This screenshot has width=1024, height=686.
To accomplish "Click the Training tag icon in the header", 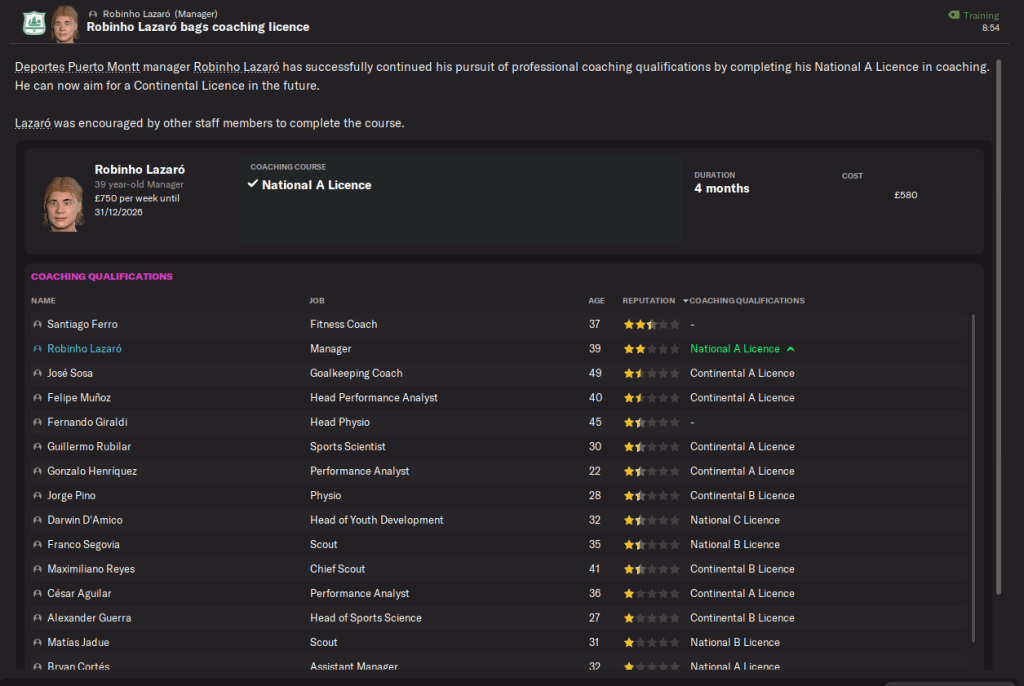I will [953, 15].
